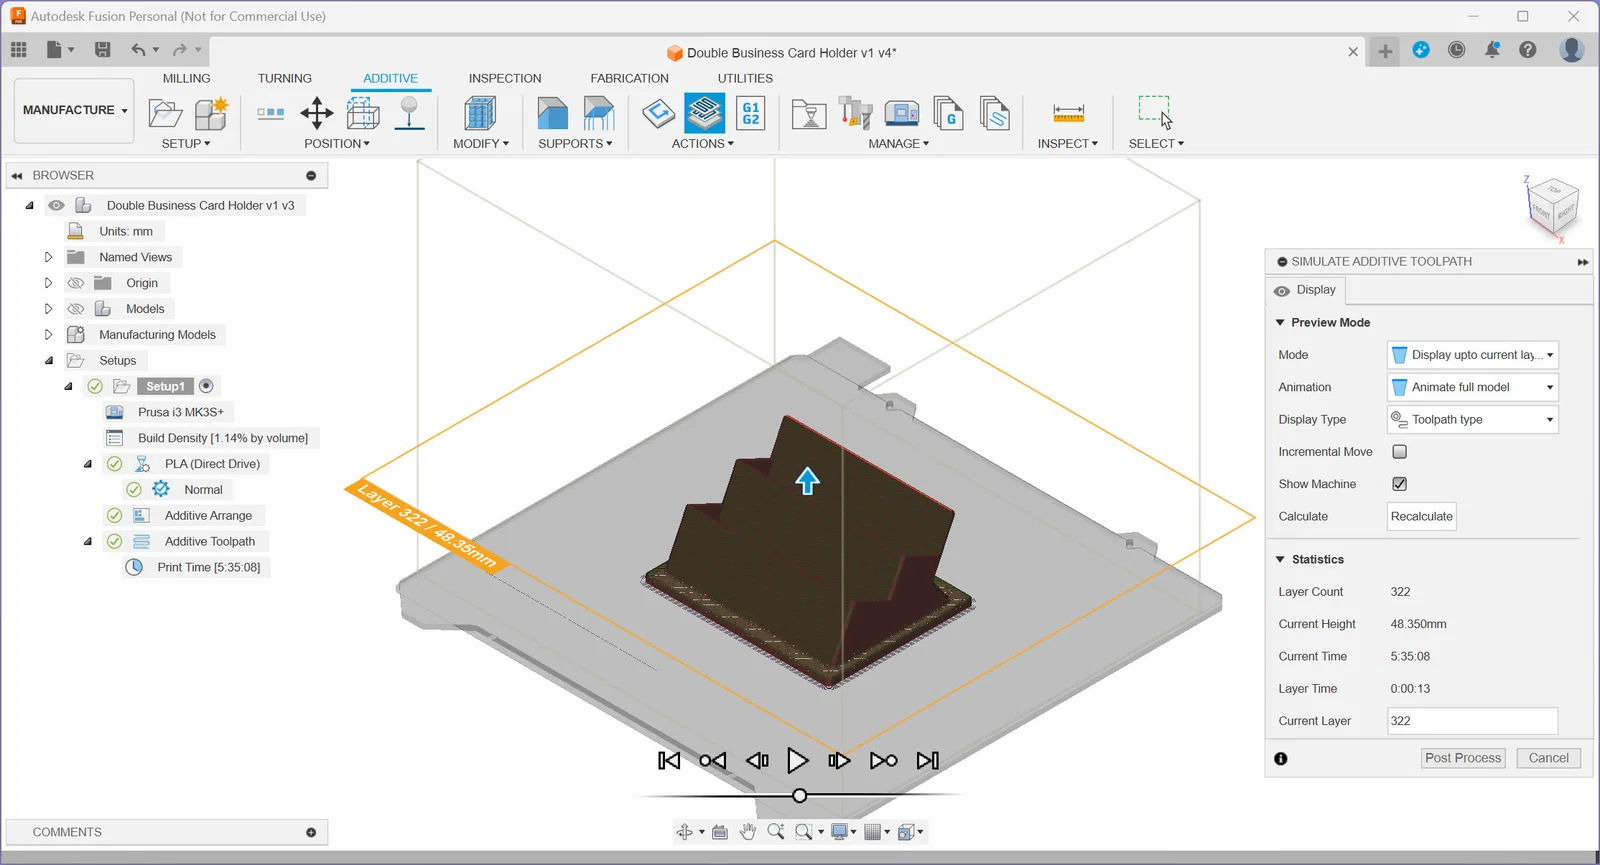Expand the Named Views tree node
1600x865 pixels.
48,257
